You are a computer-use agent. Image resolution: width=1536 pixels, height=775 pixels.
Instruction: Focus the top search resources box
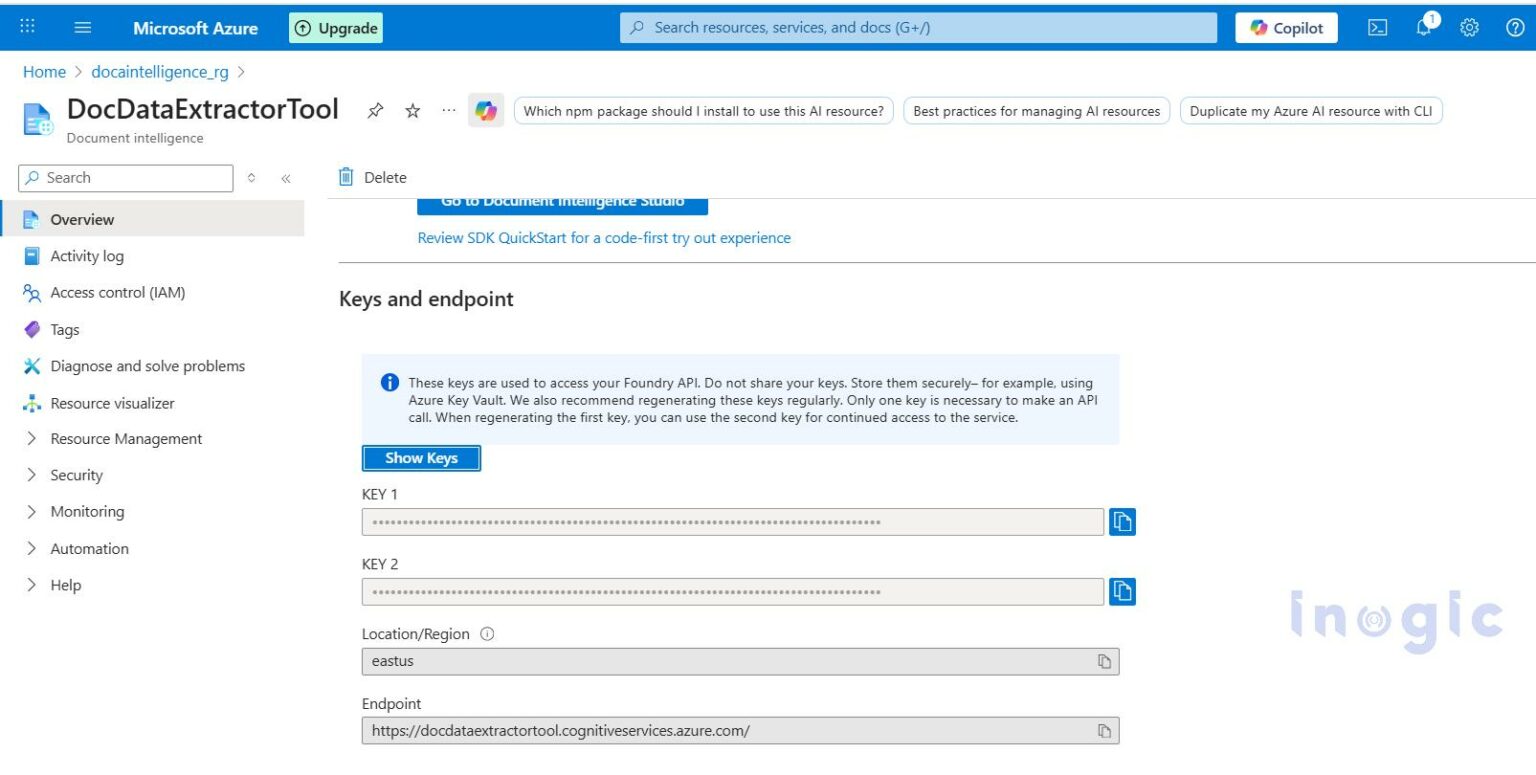pyautogui.click(x=918, y=28)
